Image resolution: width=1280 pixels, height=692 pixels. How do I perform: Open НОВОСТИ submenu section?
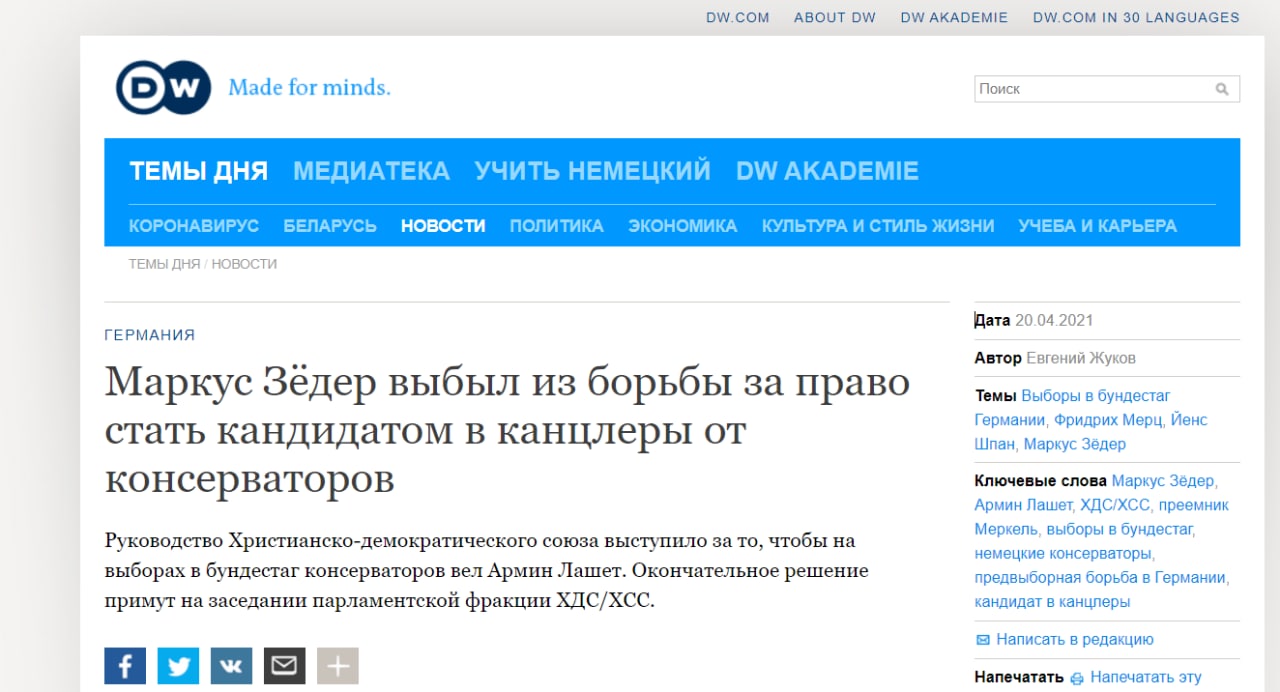(443, 226)
